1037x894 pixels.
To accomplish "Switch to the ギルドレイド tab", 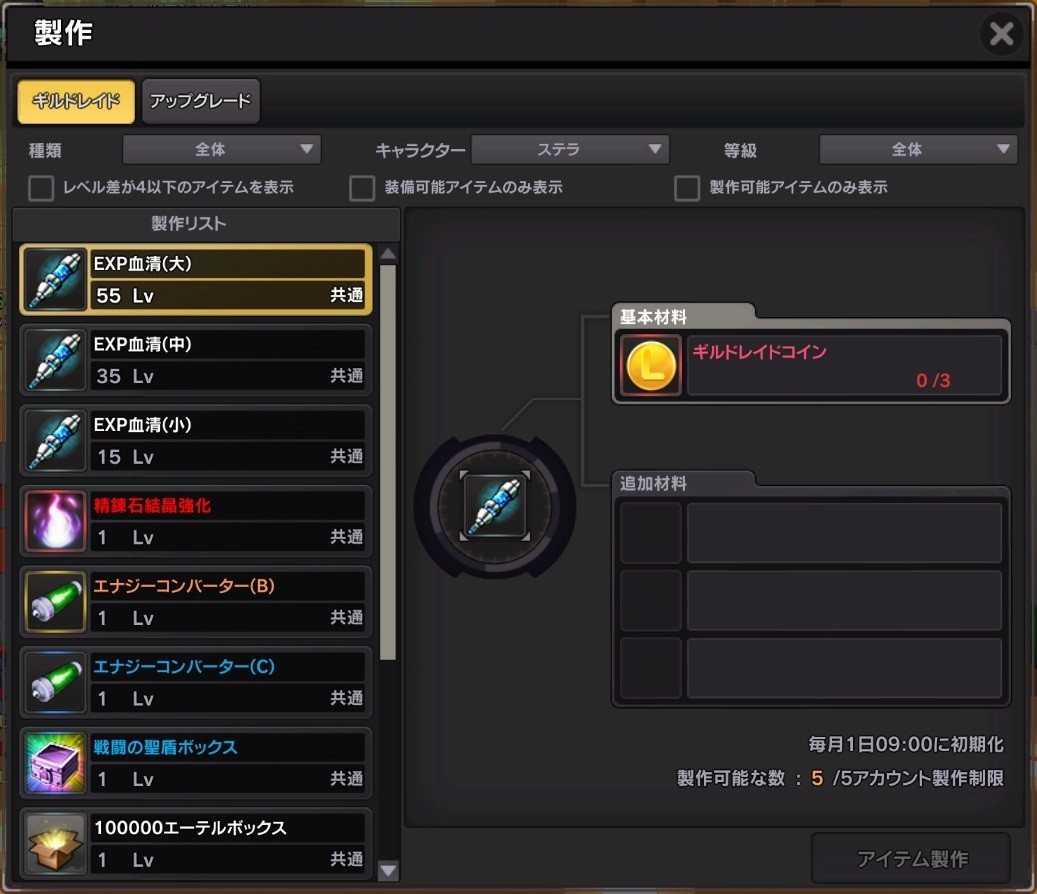I will click(76, 101).
